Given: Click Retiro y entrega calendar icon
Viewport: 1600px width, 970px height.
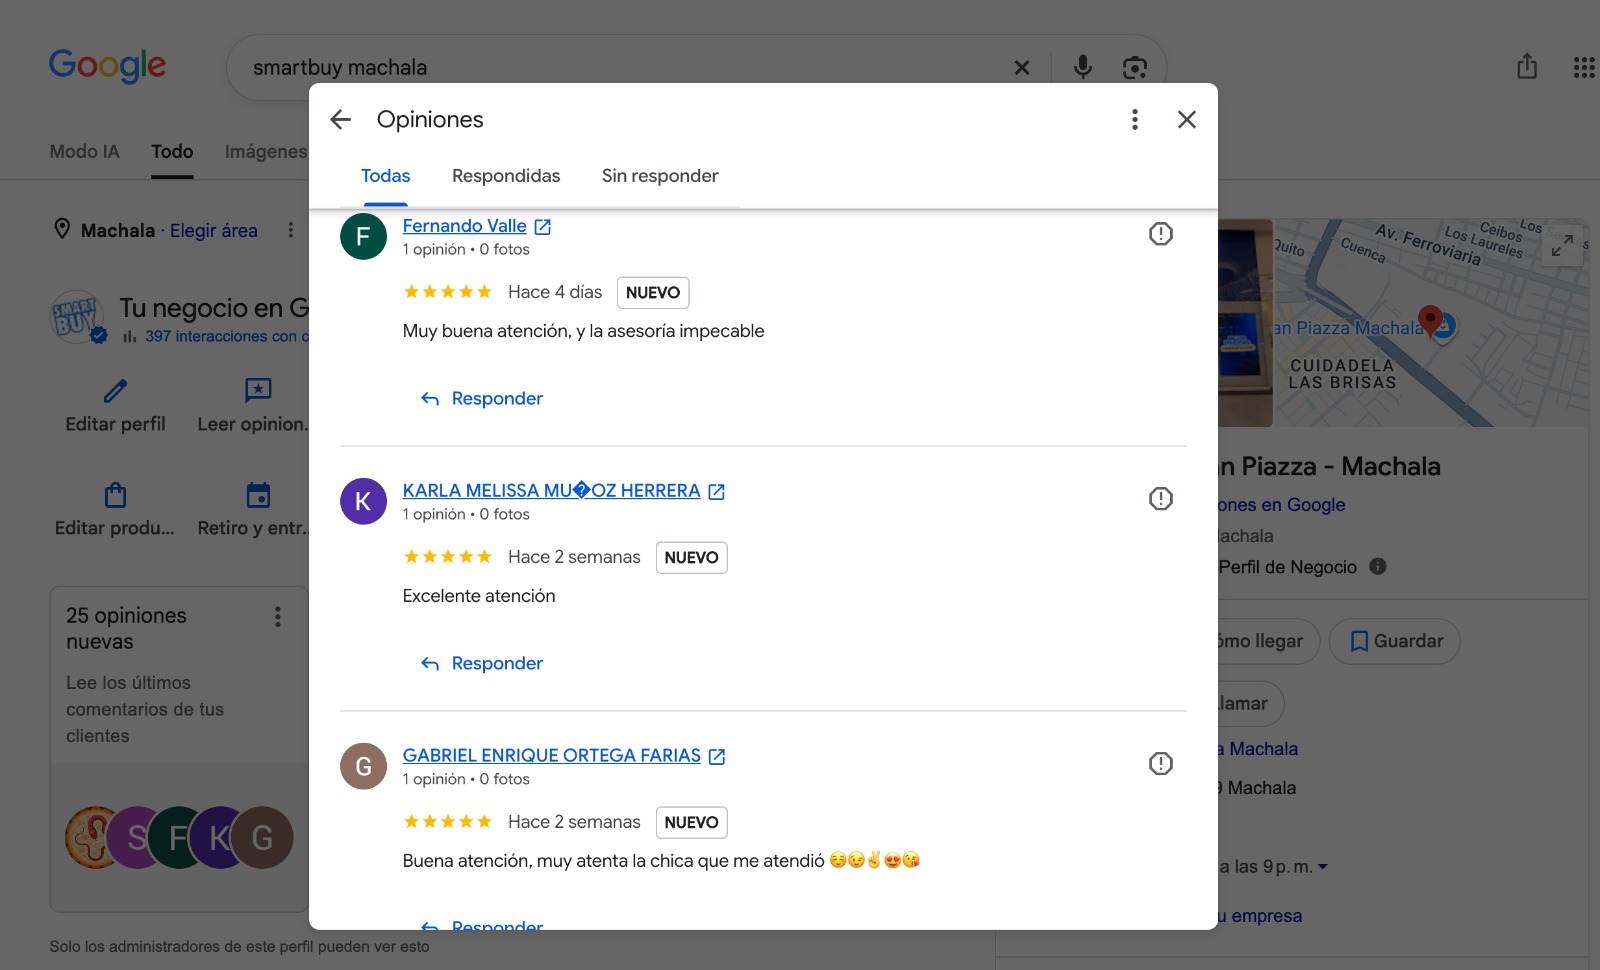Looking at the screenshot, I should [258, 495].
